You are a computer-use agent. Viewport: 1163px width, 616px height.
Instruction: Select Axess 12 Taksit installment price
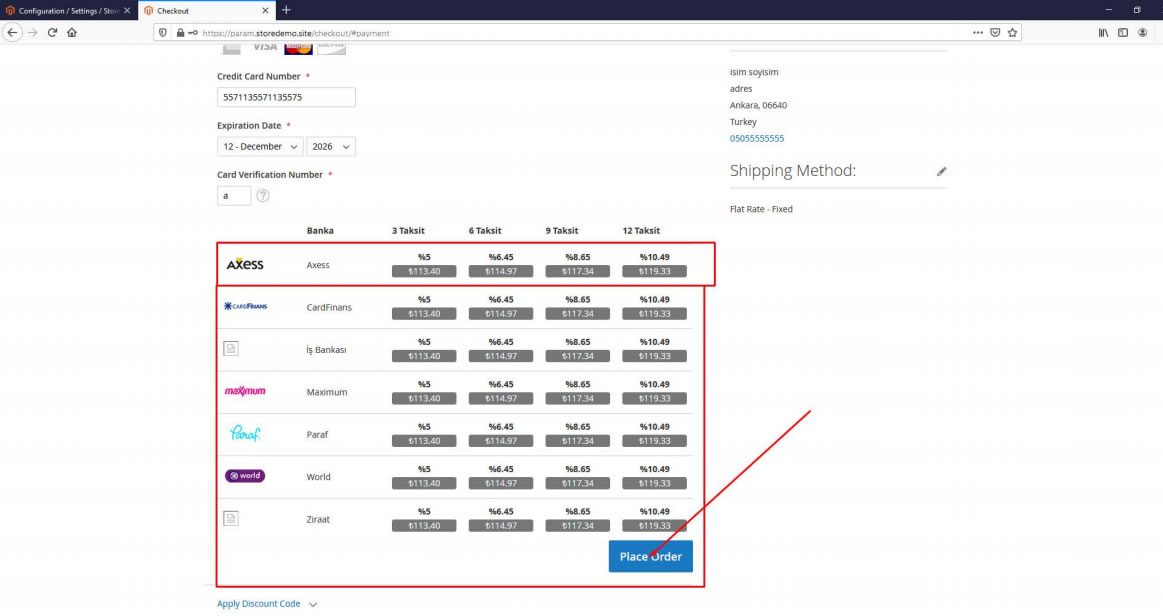[x=654, y=271]
